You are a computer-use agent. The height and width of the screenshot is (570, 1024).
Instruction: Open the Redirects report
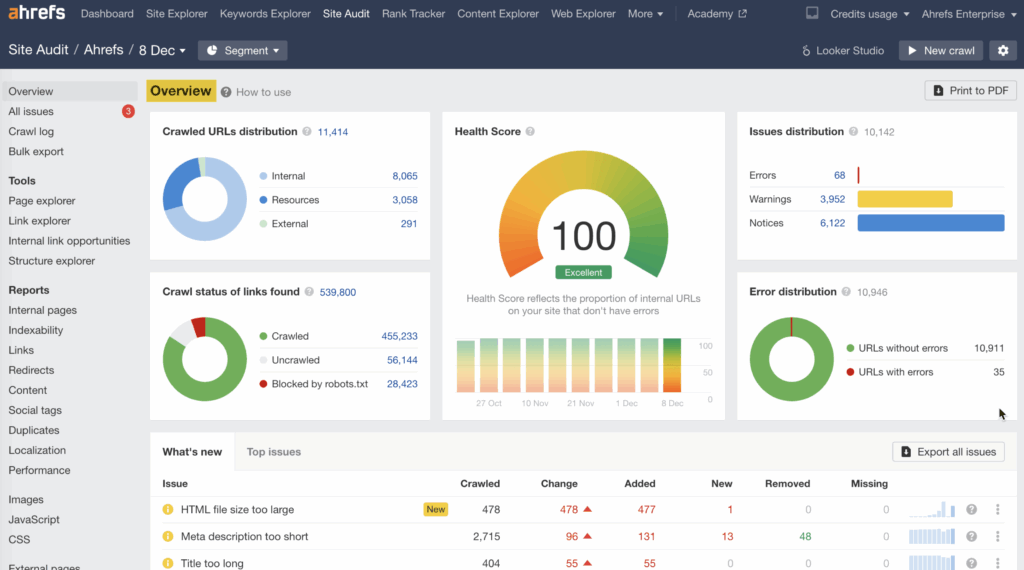[31, 370]
